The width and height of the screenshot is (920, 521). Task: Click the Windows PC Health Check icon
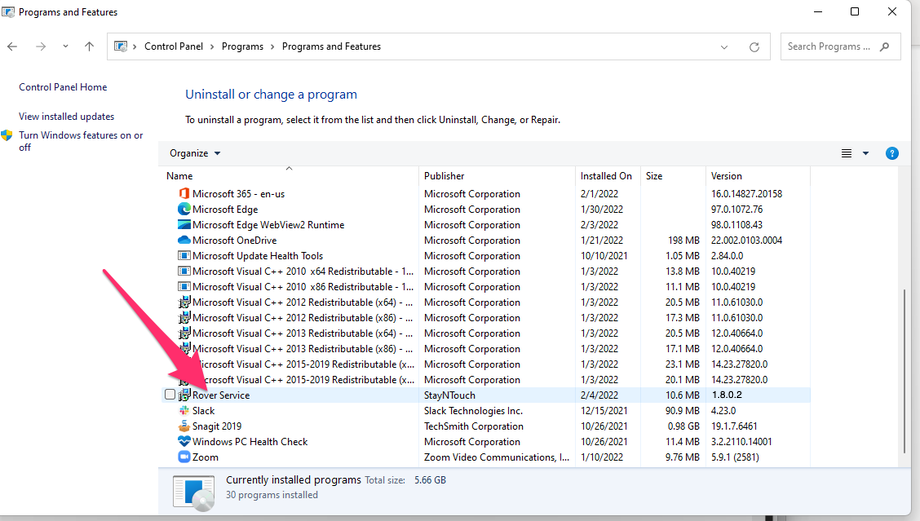point(184,441)
